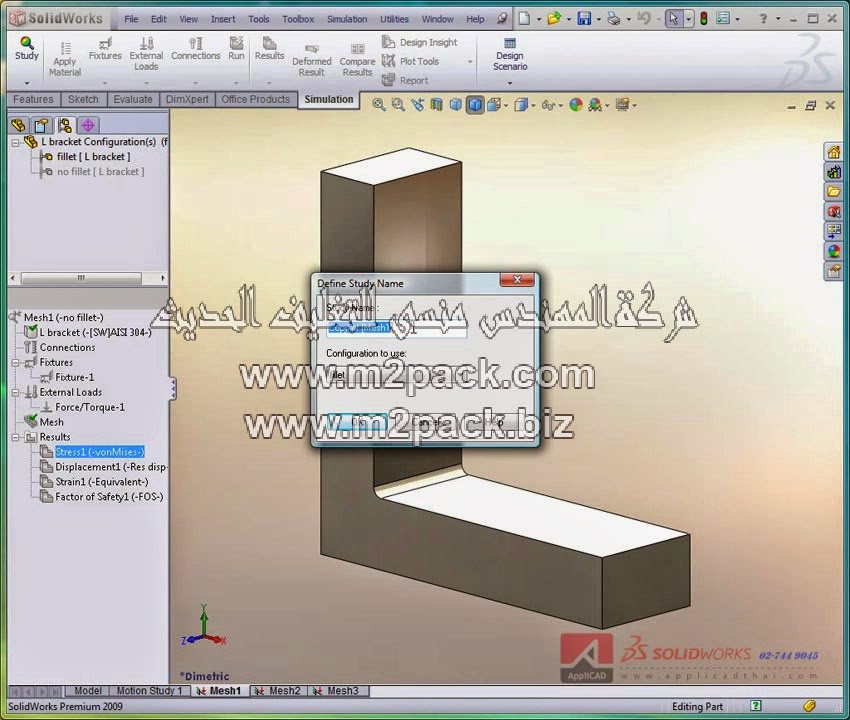
Task: Open Design Library task pane icon
Action: click(834, 172)
